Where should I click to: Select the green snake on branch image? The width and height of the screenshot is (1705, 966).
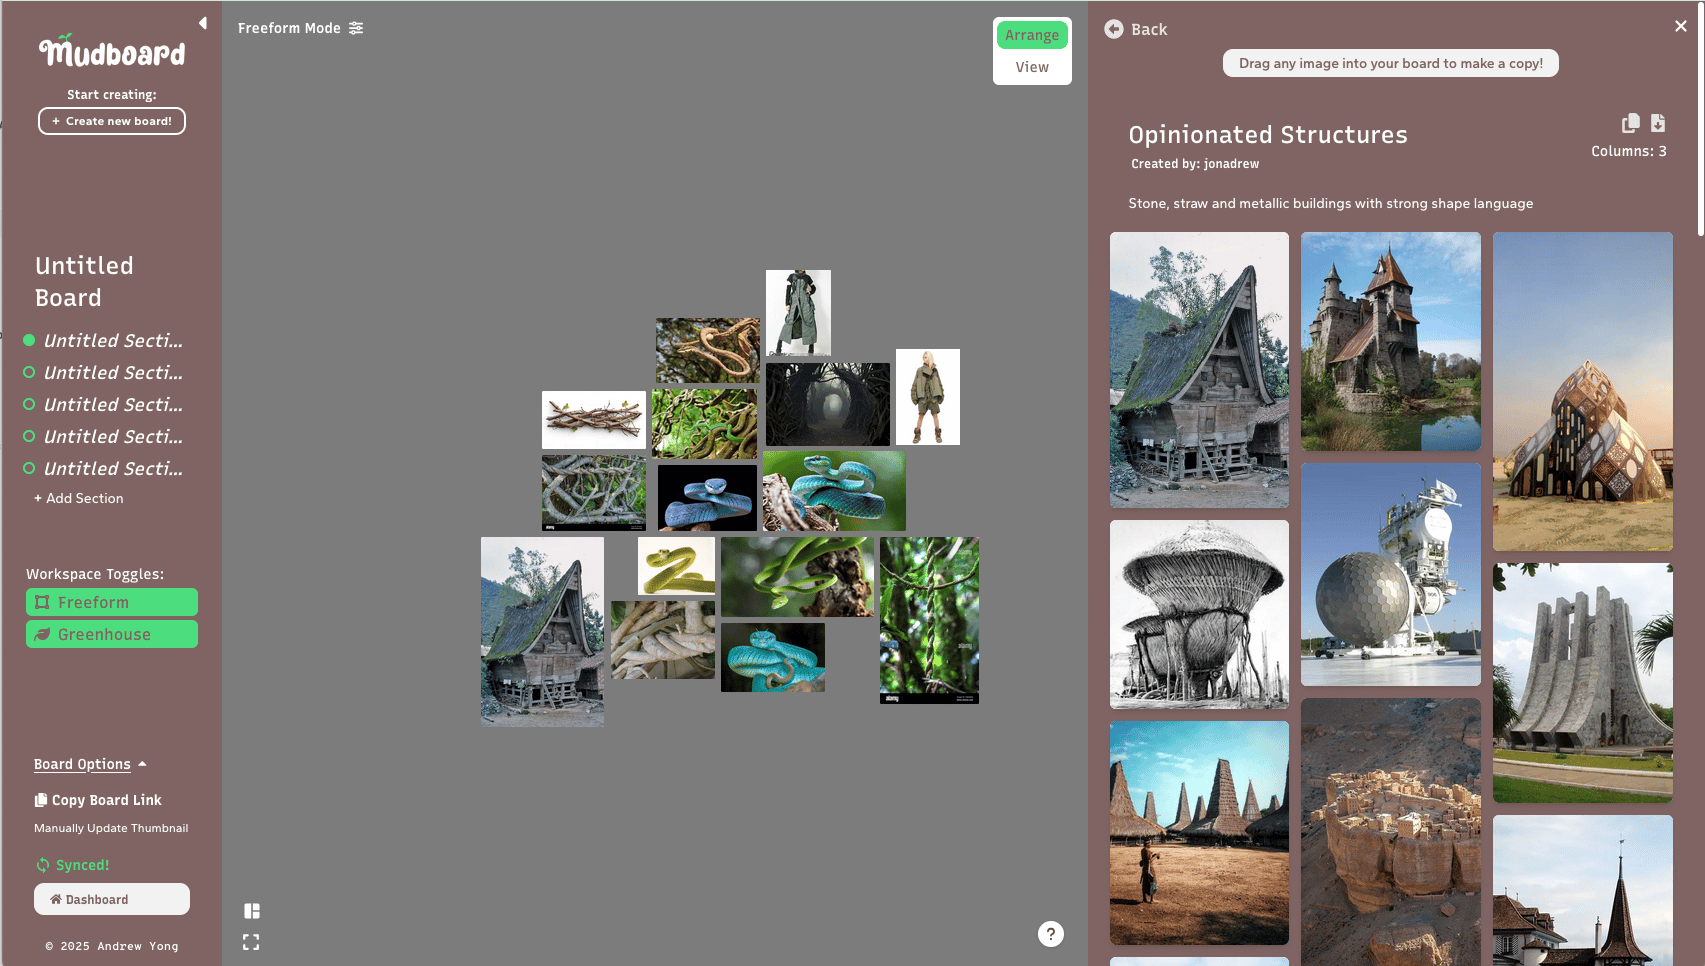tap(797, 577)
